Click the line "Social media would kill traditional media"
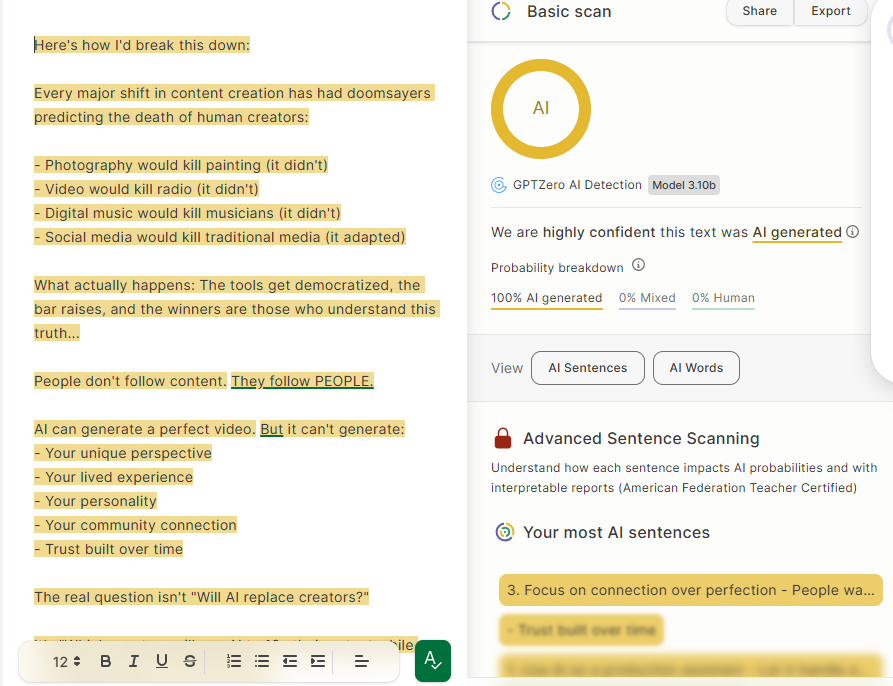This screenshot has height=686, width=893. (220, 237)
